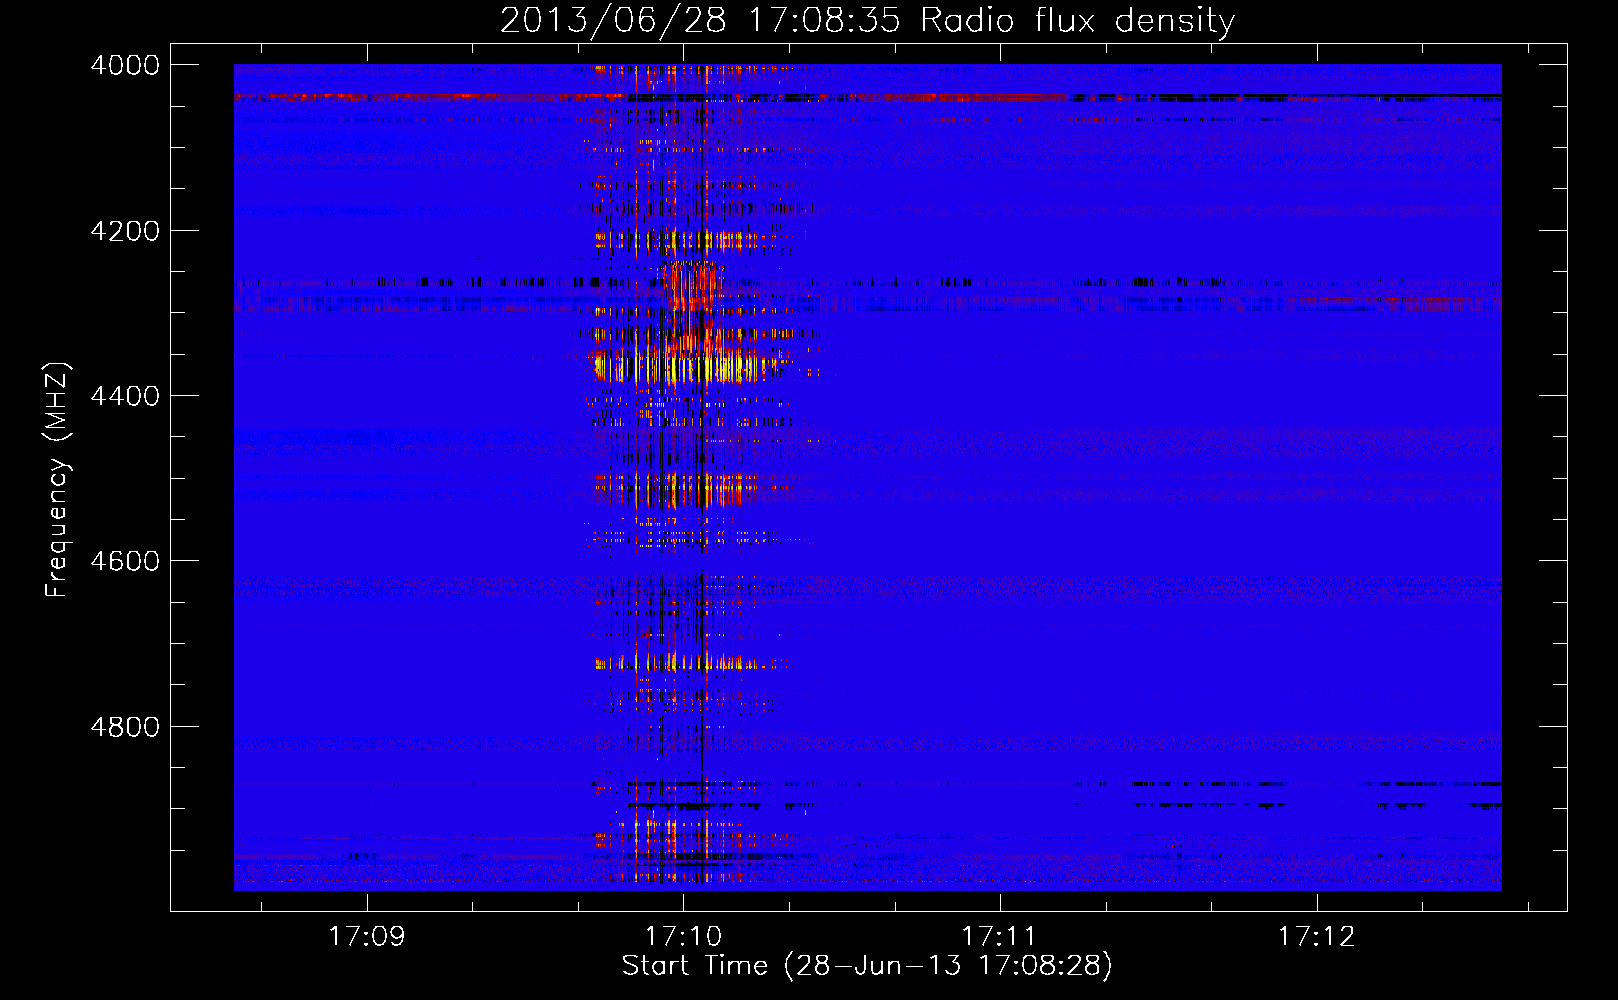The width and height of the screenshot is (1618, 1000).
Task: Click the 17:10 time tick label
Action: tap(683, 936)
